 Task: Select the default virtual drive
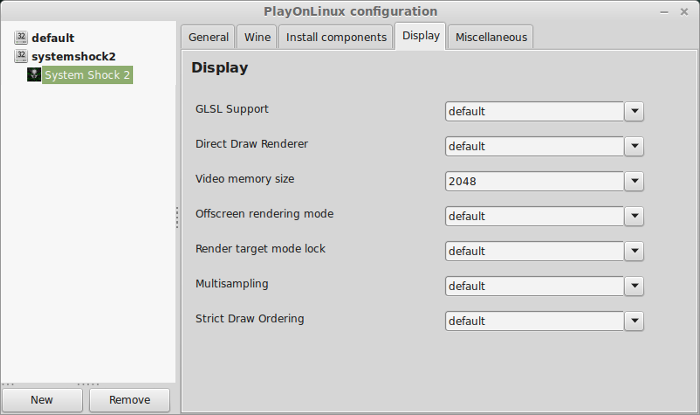click(53, 38)
